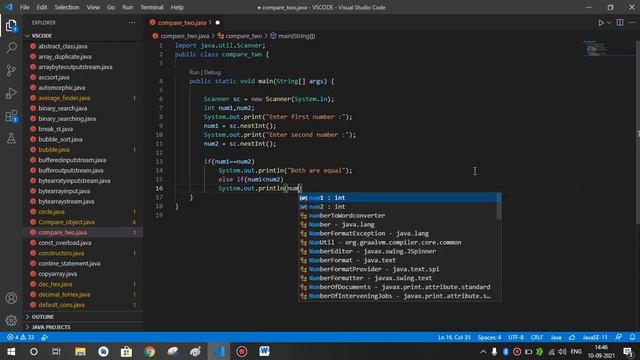
Task: Select NumberFormat - java.text suggestion
Action: point(398,260)
